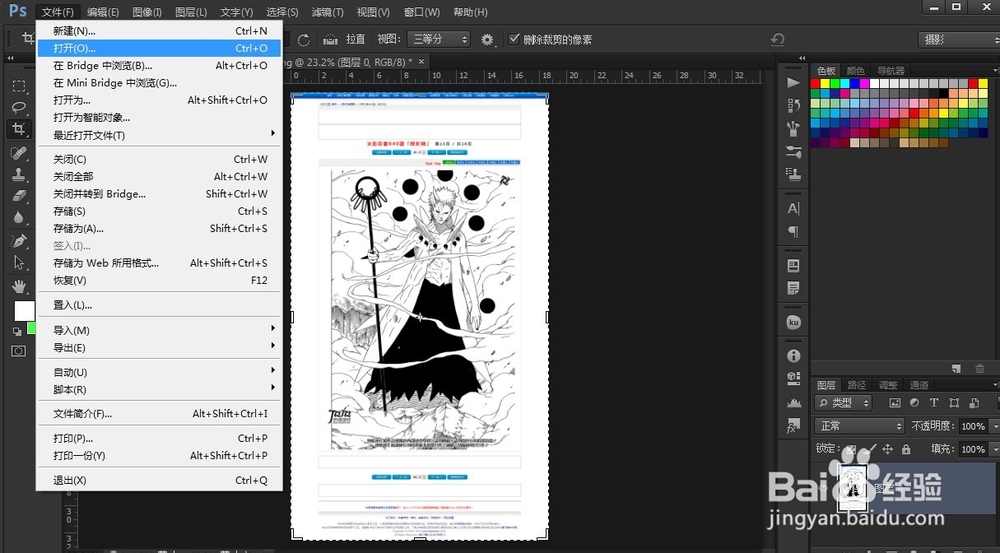Close the document tab with x
Screen dimensions: 1000x553
tap(421, 62)
